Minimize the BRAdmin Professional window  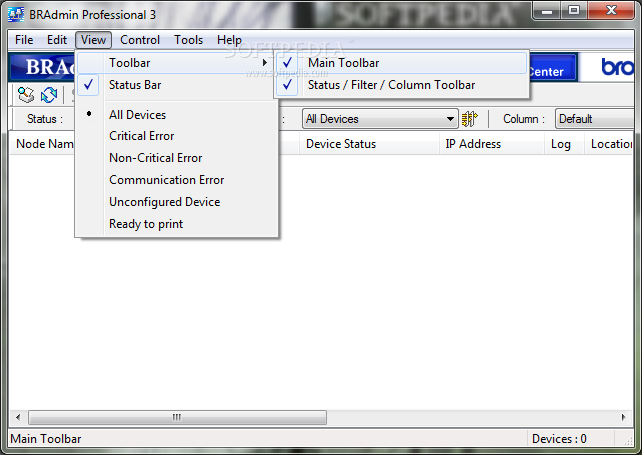click(547, 11)
